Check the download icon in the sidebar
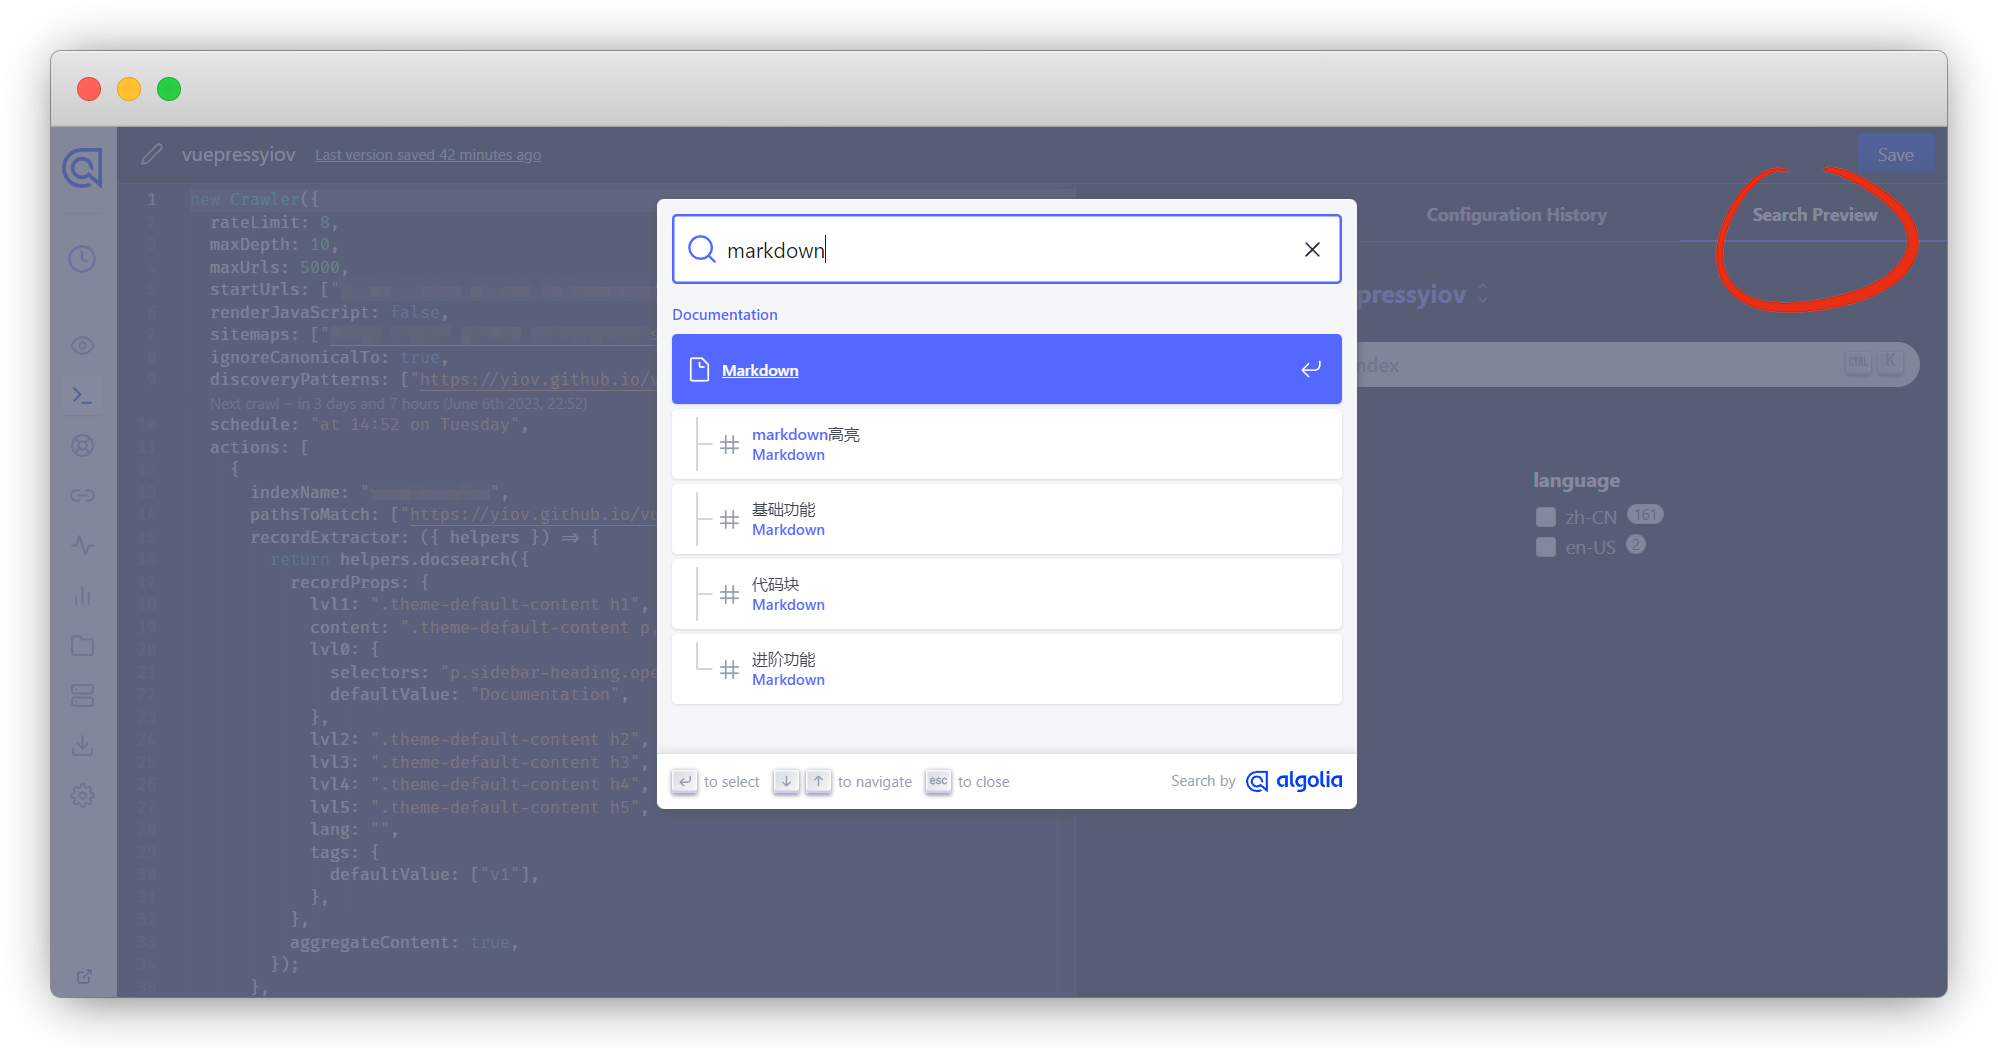 click(x=83, y=745)
